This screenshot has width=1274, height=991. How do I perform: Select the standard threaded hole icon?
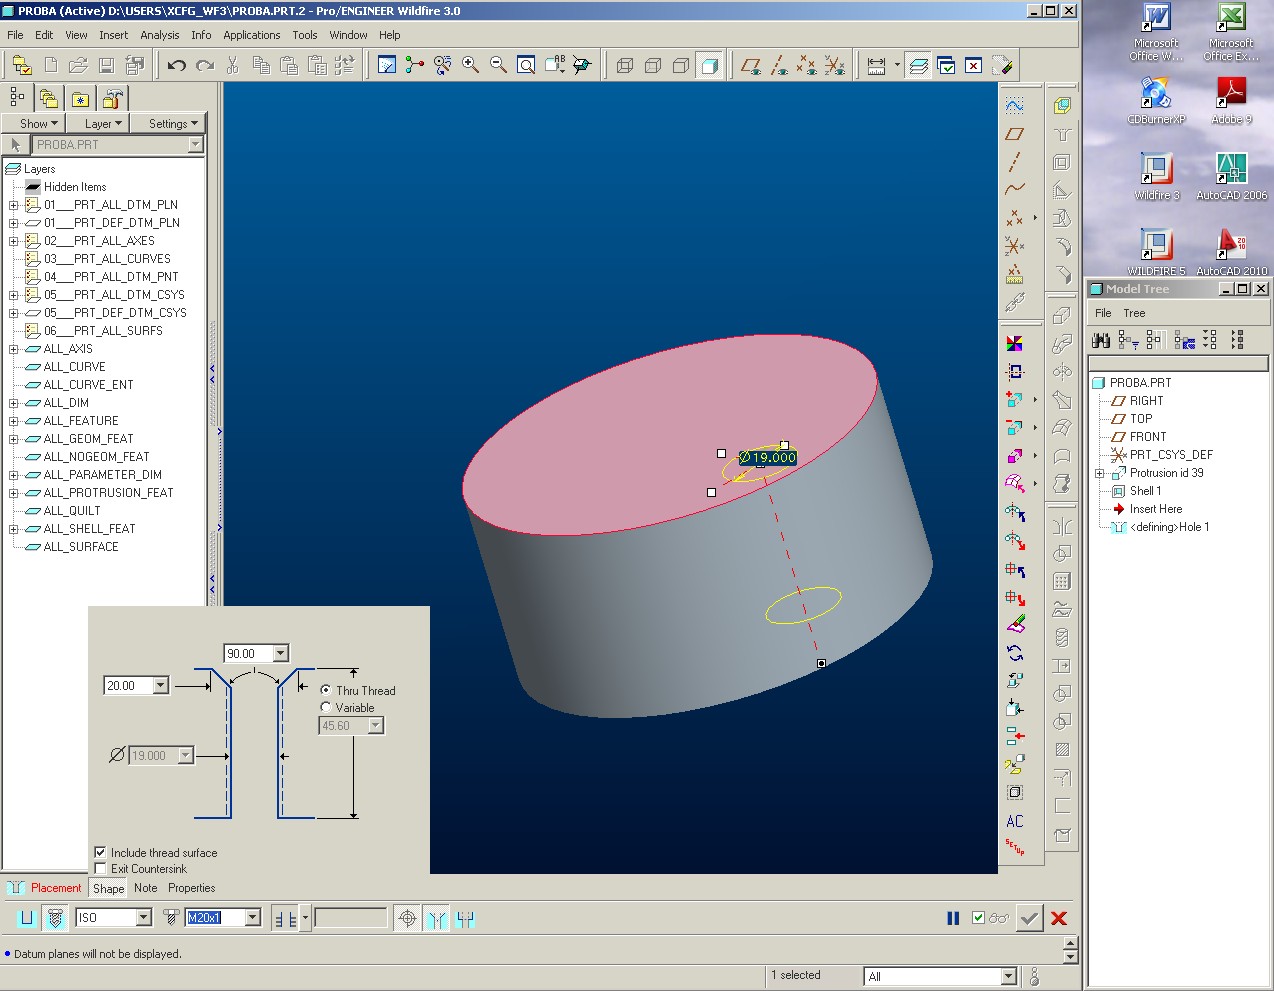[56, 918]
